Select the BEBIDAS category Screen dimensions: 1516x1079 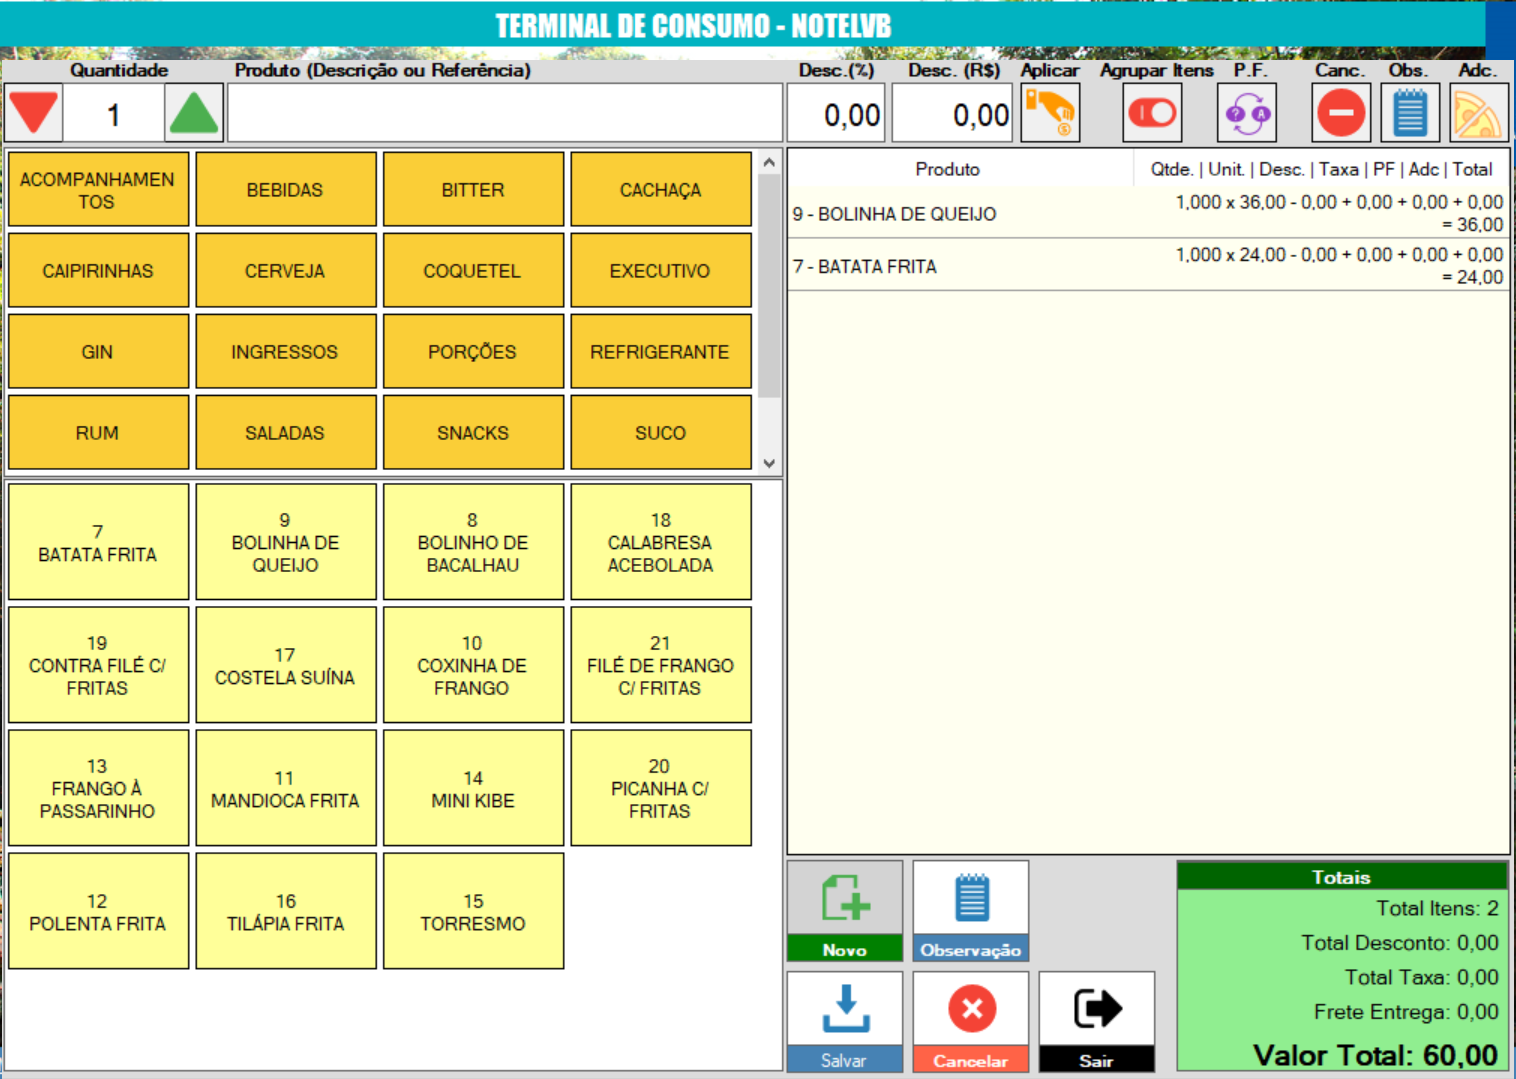click(x=285, y=190)
